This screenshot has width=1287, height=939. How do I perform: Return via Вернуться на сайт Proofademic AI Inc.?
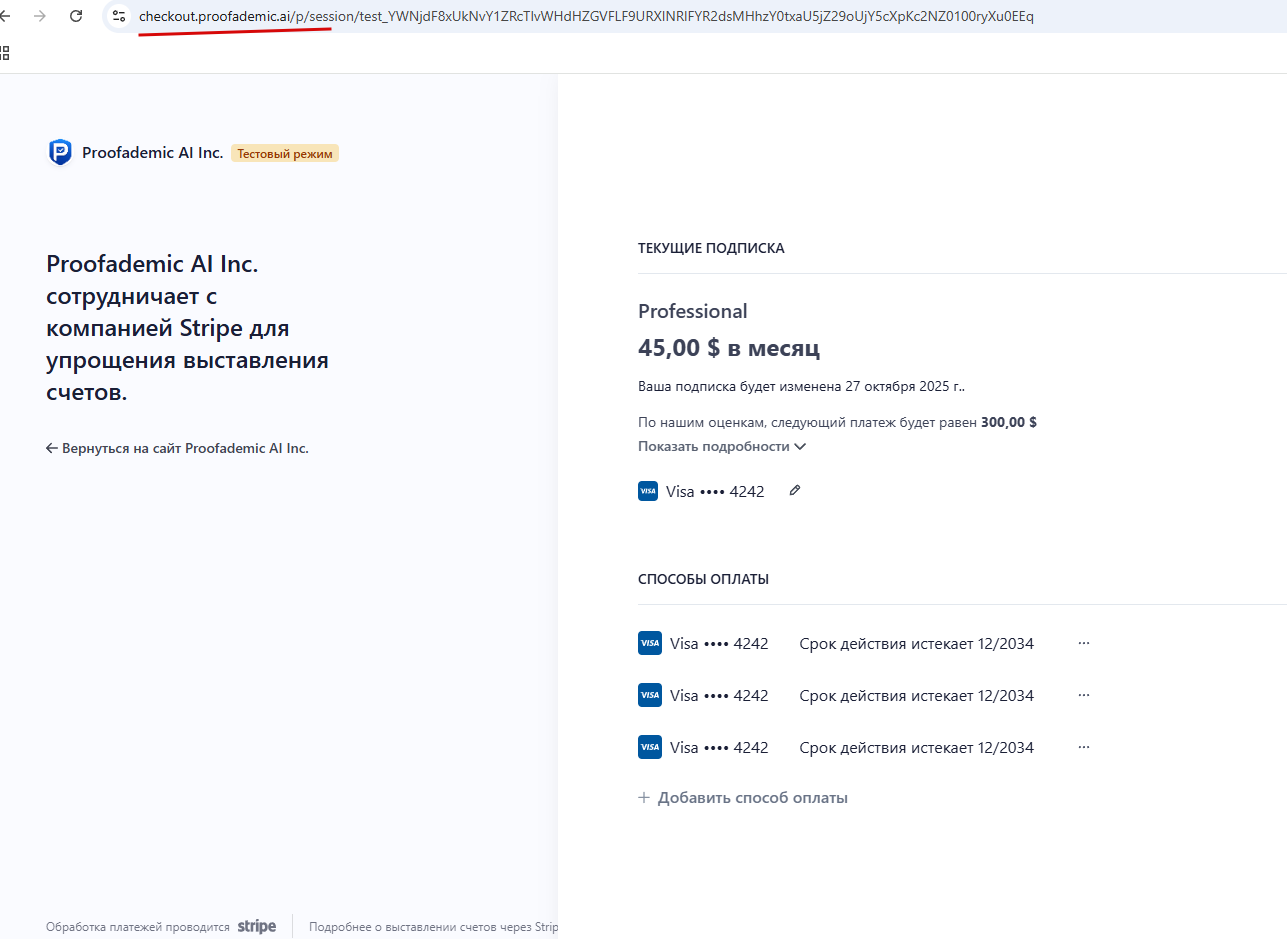pos(177,448)
